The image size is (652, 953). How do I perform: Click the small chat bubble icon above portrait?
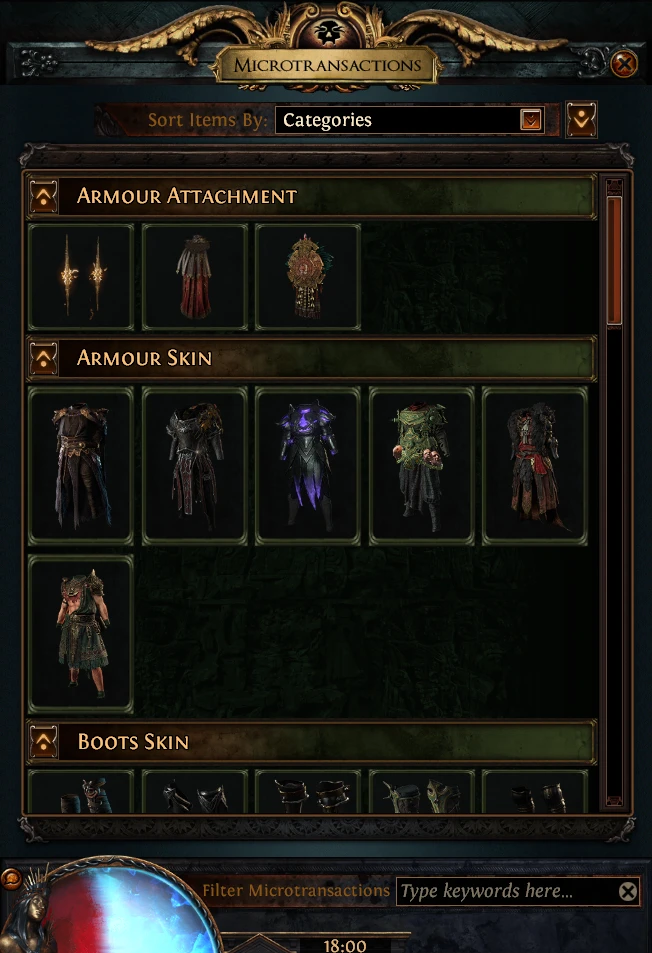click(12, 878)
